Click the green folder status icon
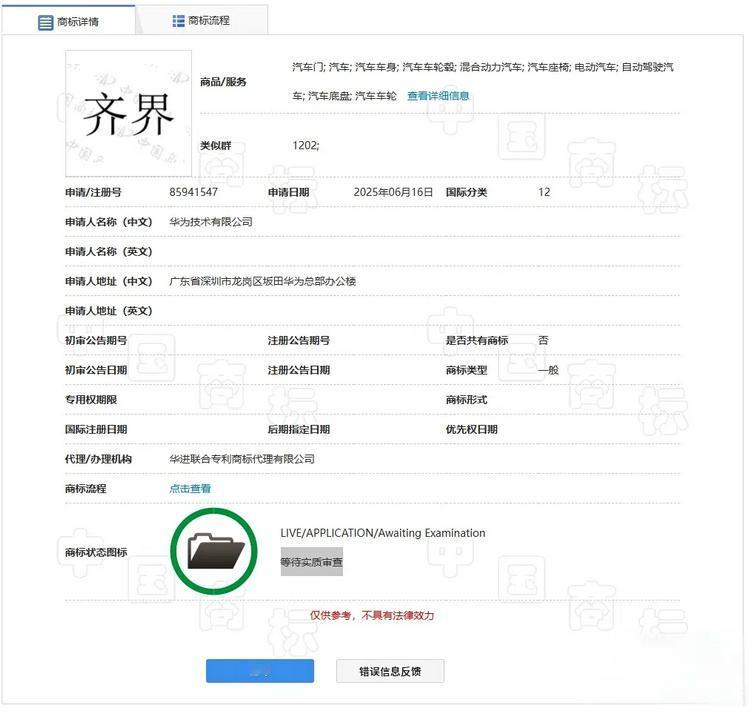The width and height of the screenshot is (752, 712). [214, 551]
